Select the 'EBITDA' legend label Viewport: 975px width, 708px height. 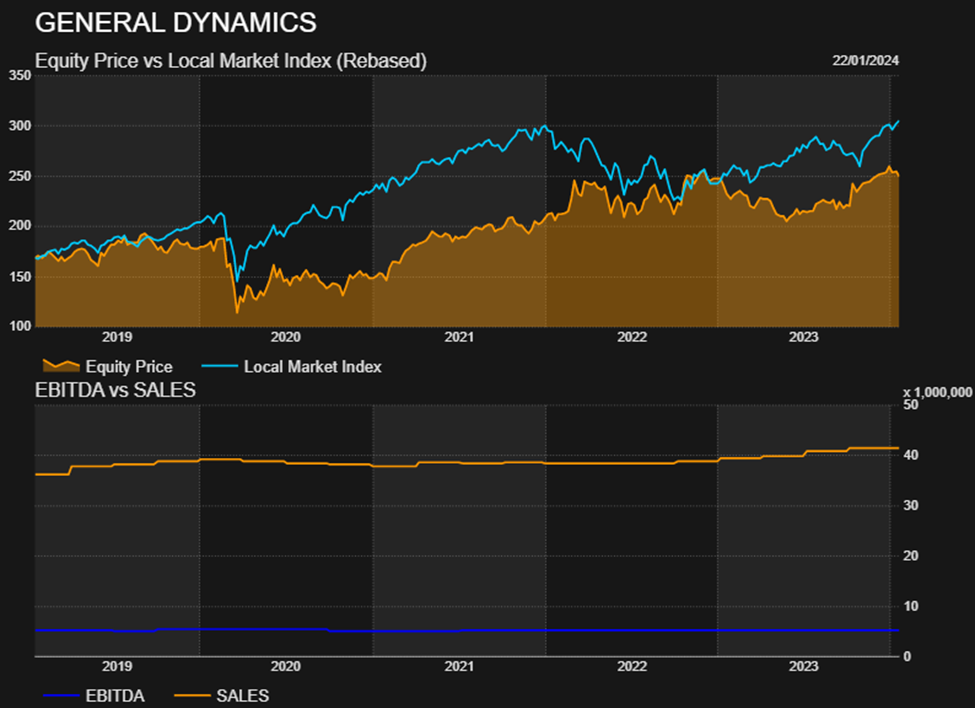pos(115,696)
